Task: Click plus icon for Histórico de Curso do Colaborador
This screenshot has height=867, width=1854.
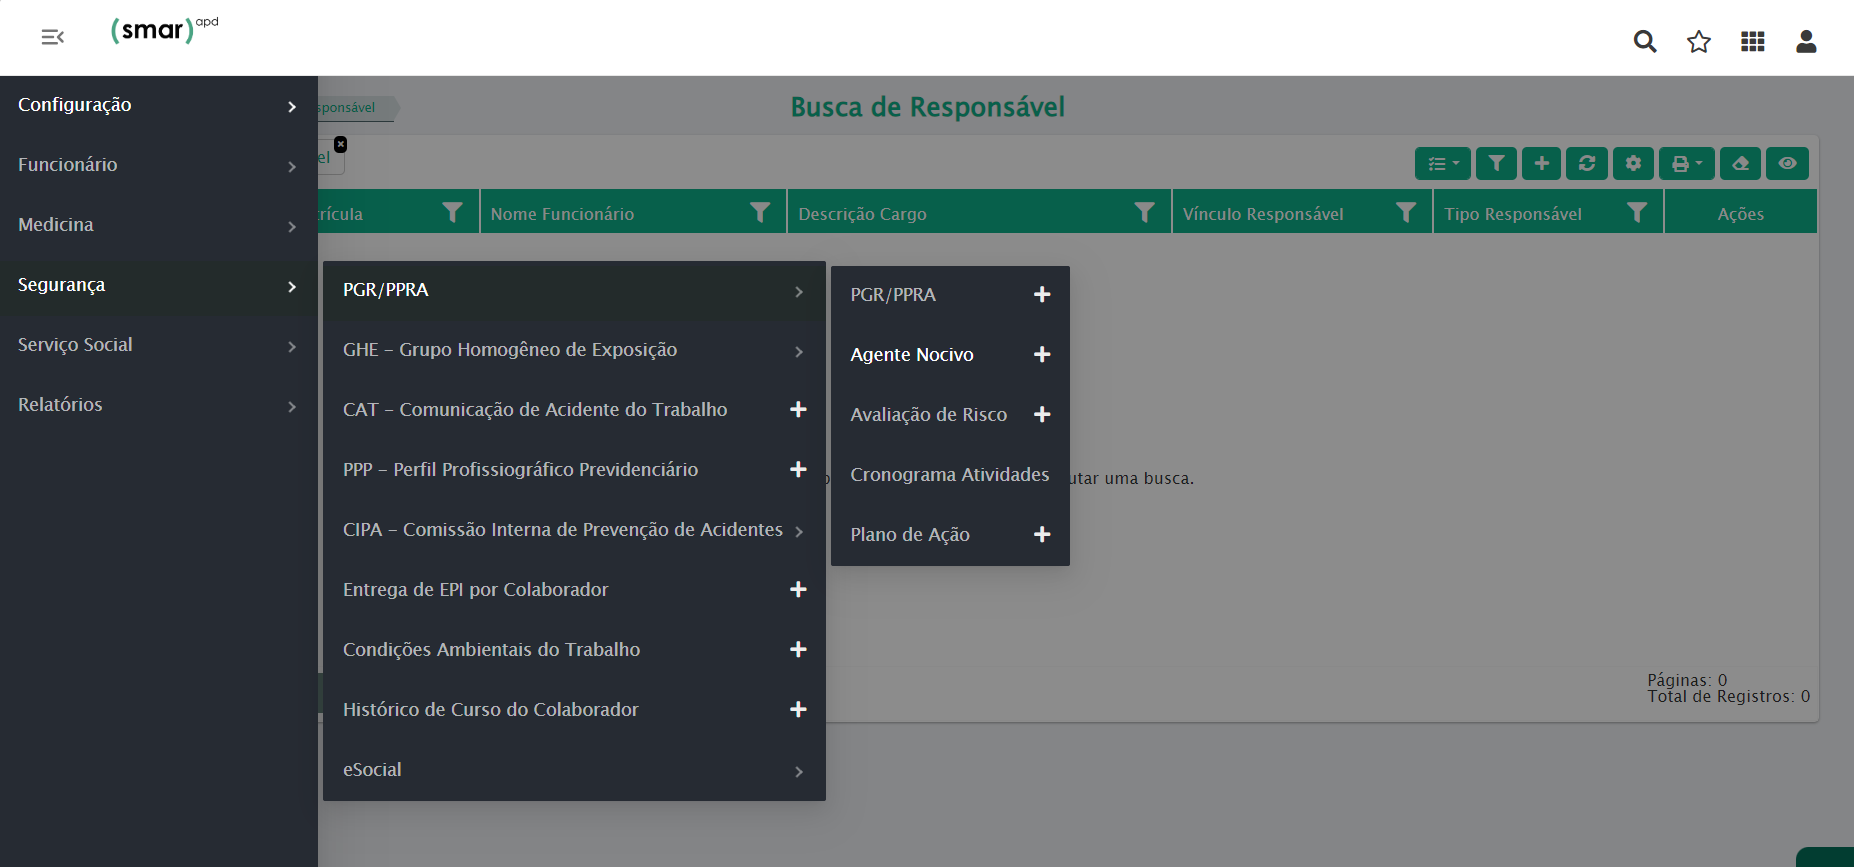Action: click(x=798, y=710)
